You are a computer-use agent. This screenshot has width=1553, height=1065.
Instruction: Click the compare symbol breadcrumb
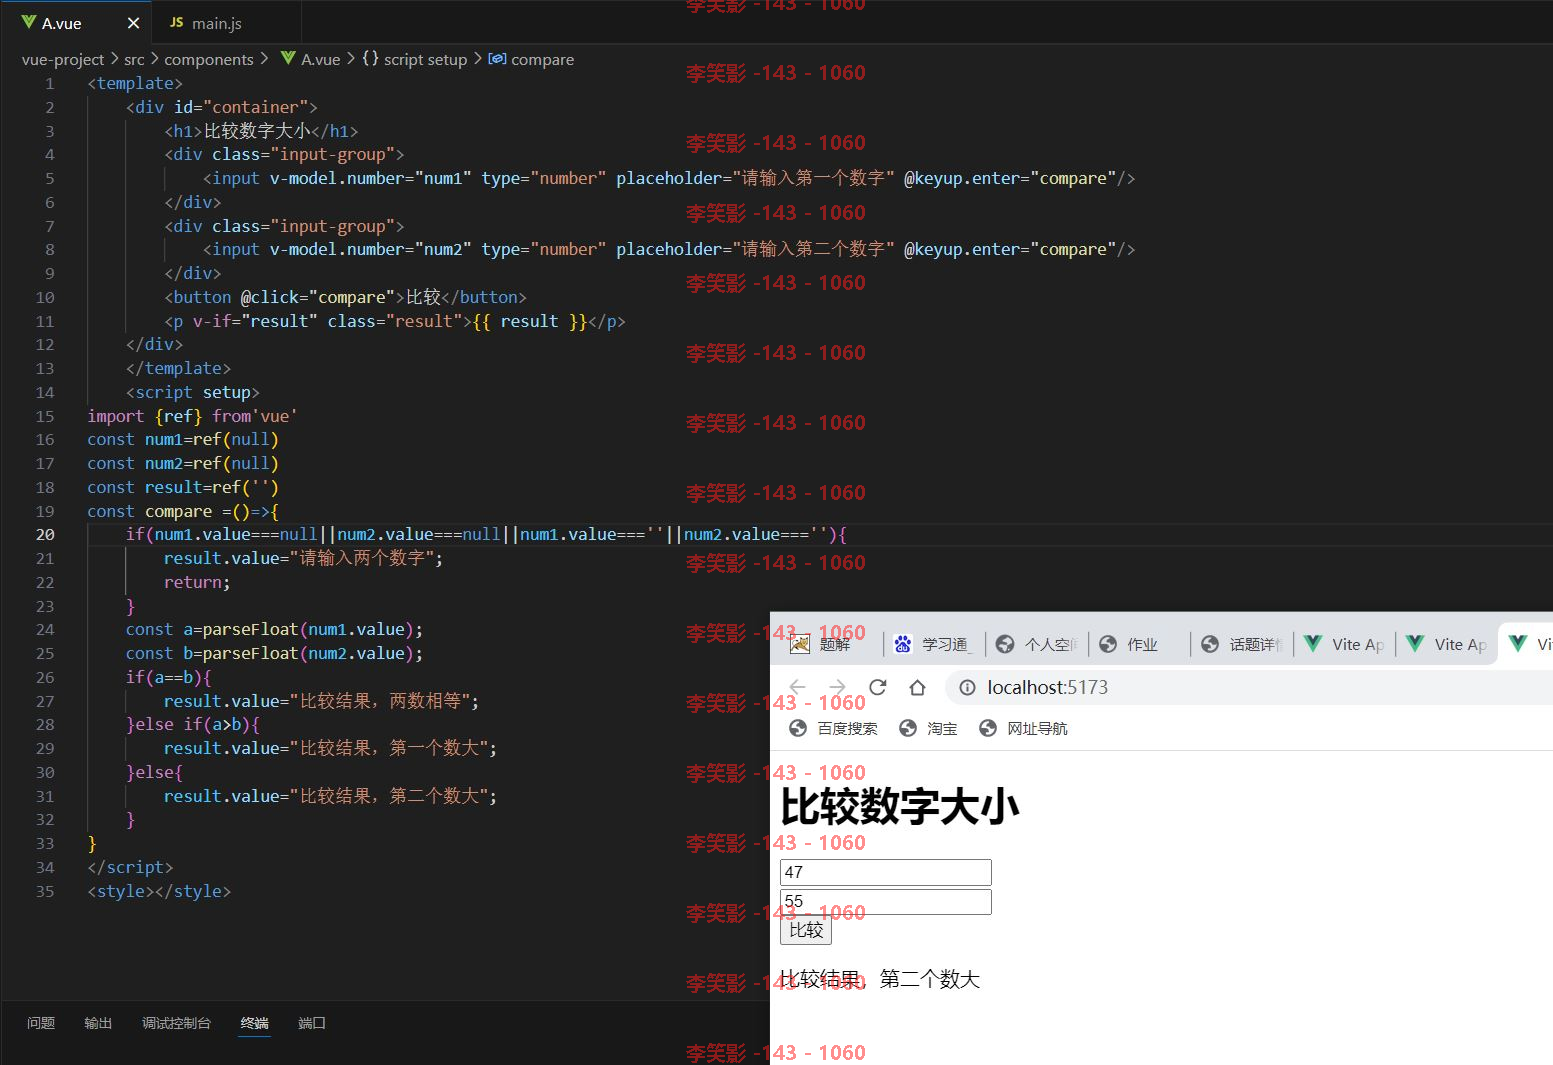pos(531,59)
